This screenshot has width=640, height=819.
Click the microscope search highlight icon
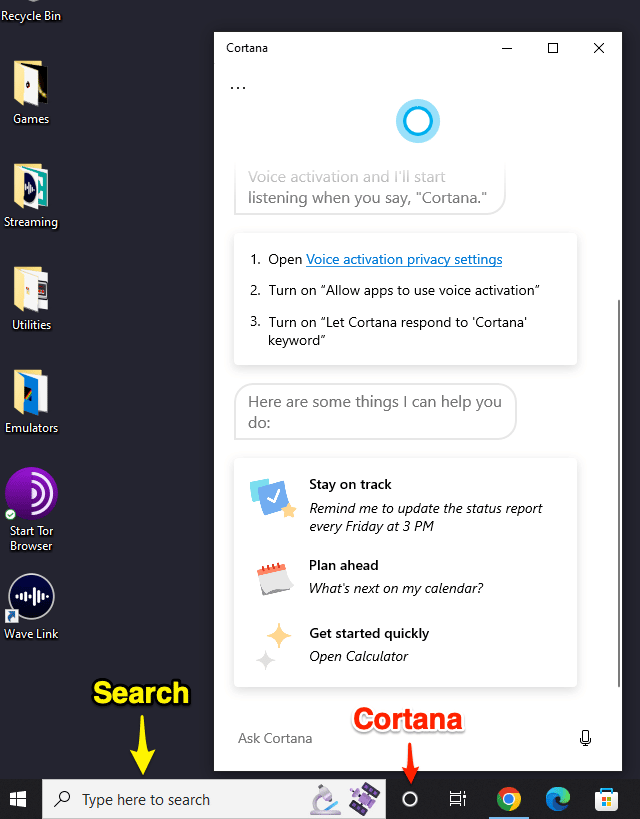(x=326, y=799)
